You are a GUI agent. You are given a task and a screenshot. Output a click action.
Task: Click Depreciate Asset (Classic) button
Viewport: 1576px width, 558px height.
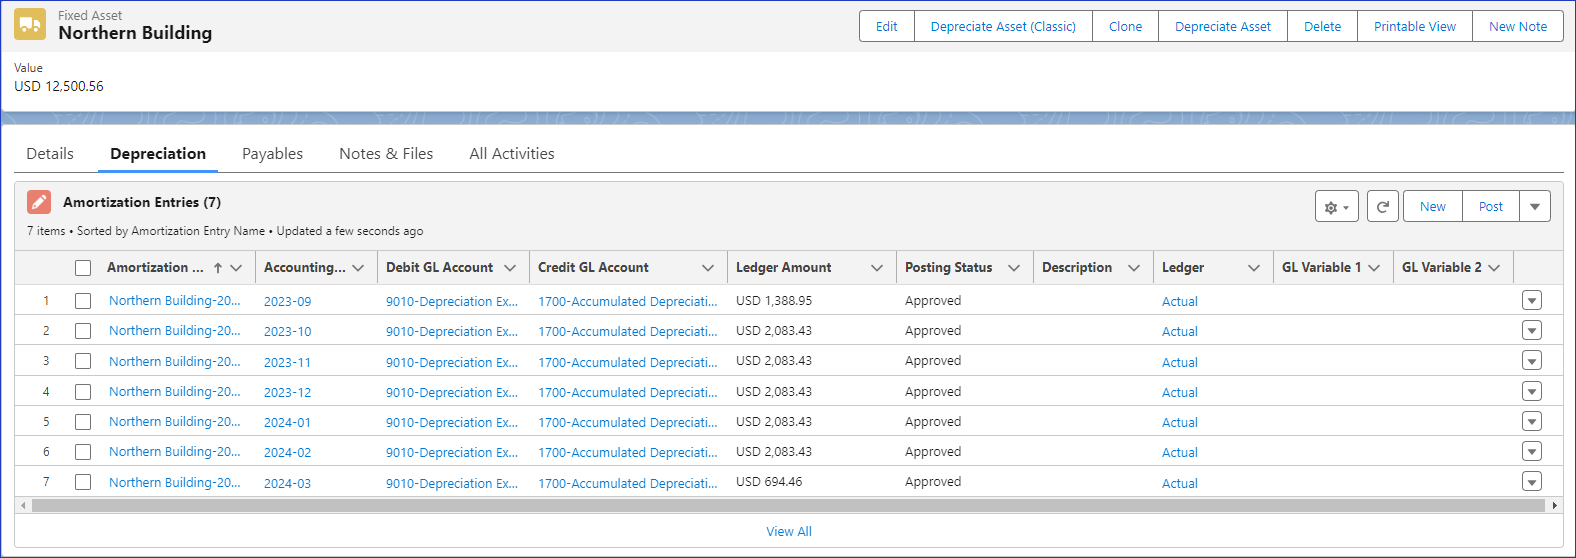click(1003, 27)
